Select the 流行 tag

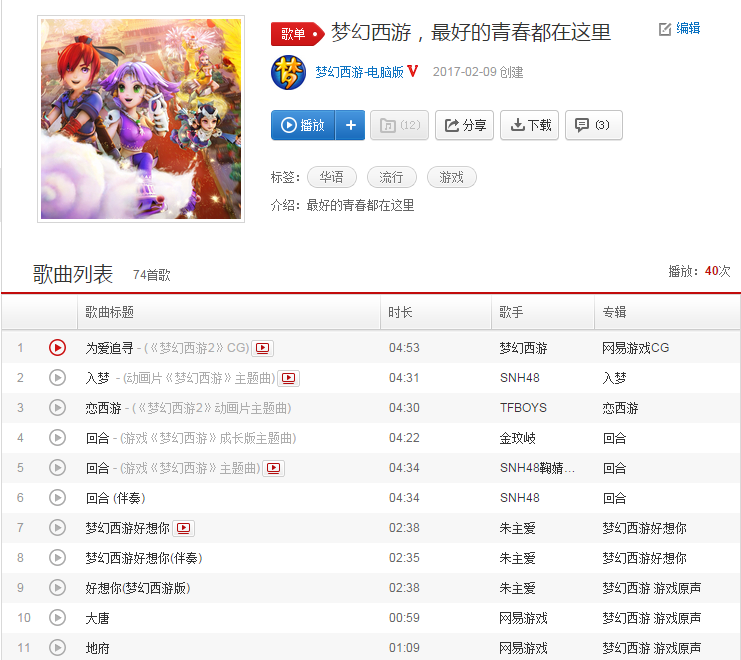tap(392, 177)
